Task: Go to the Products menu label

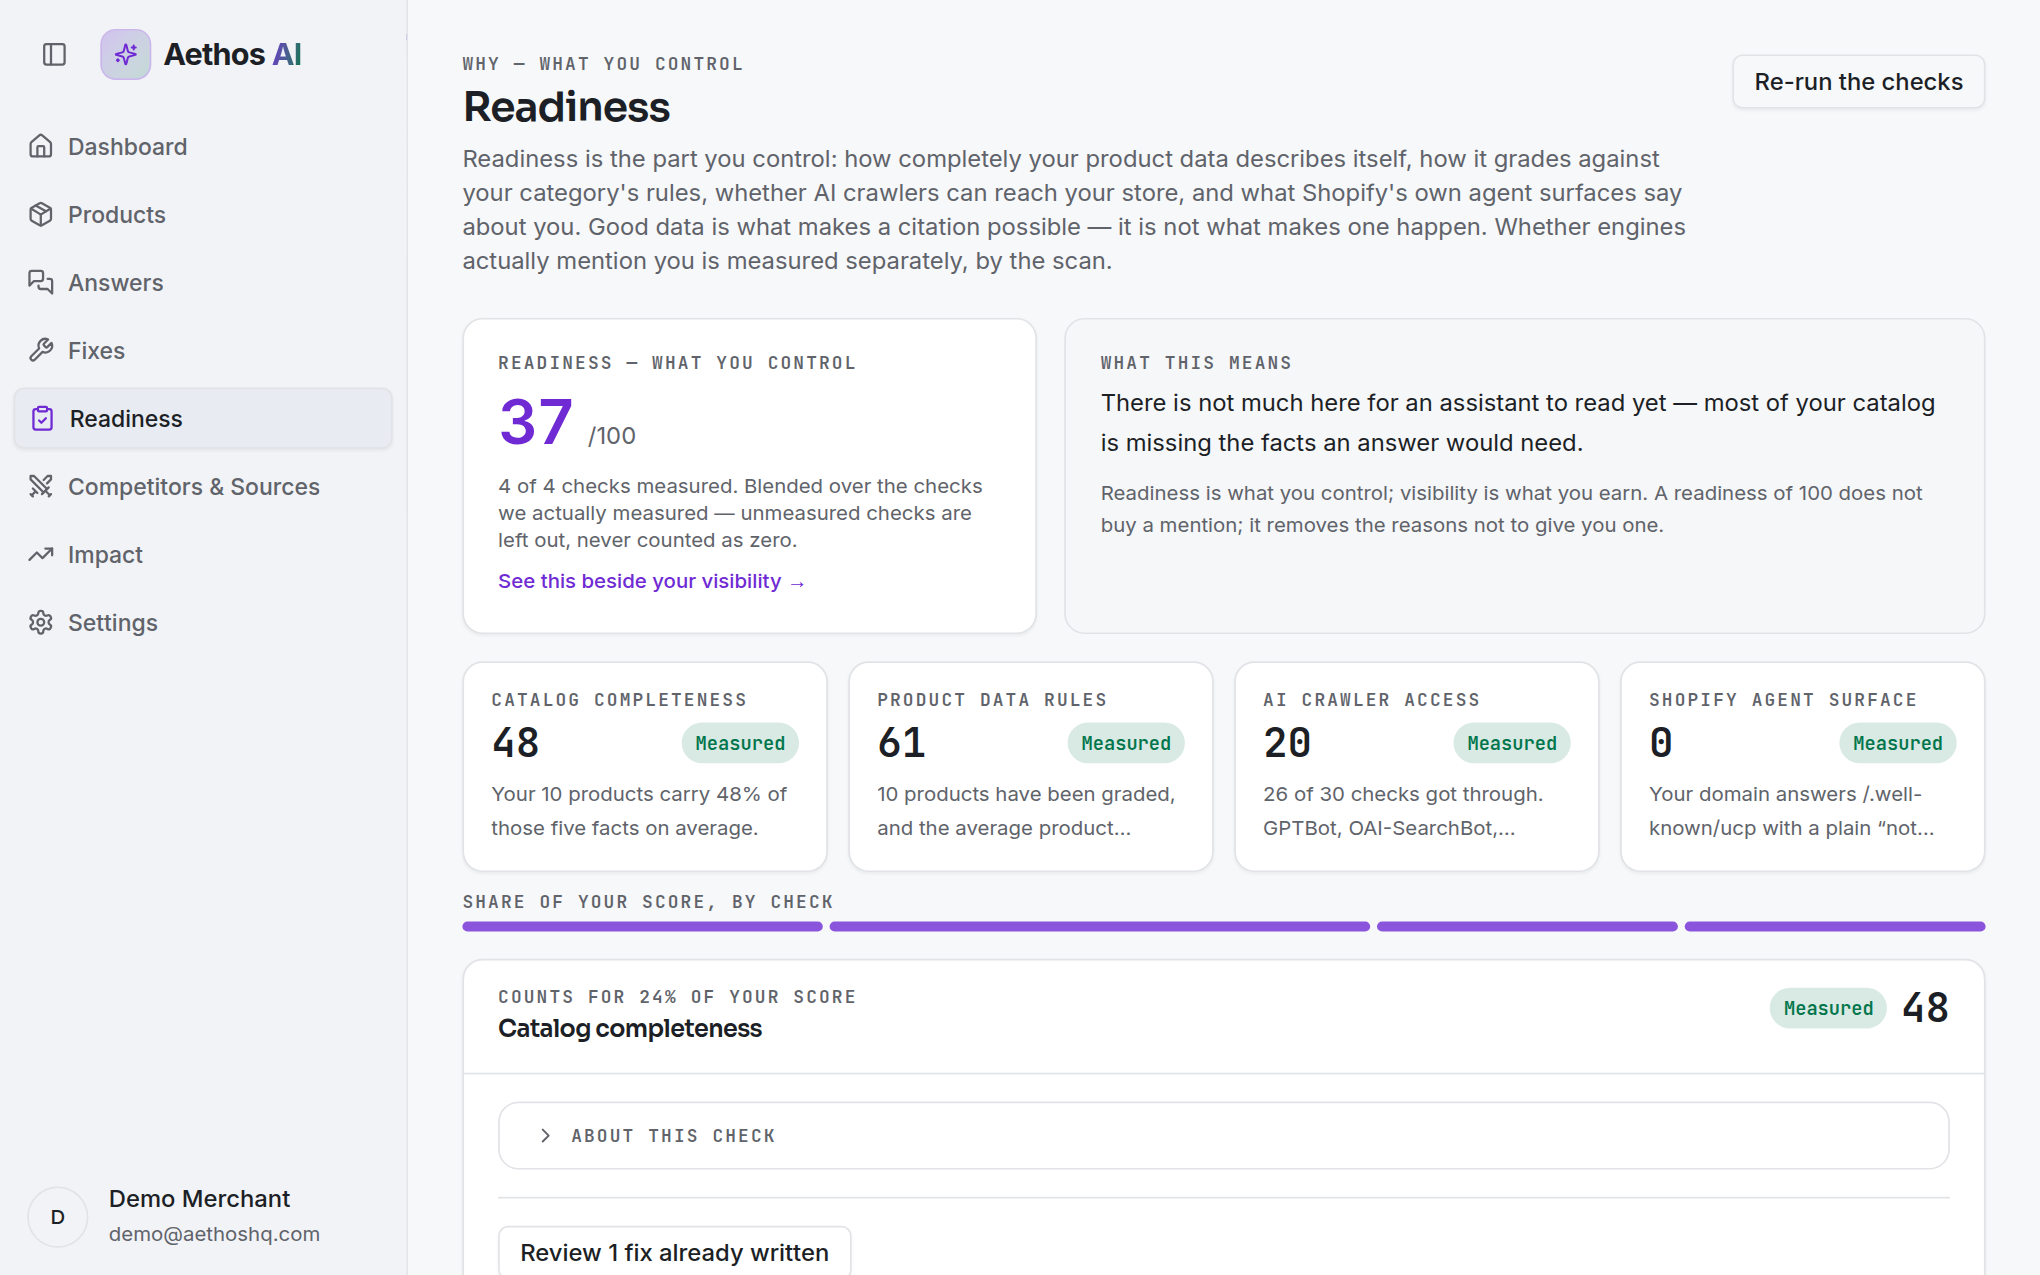Action: click(x=117, y=214)
